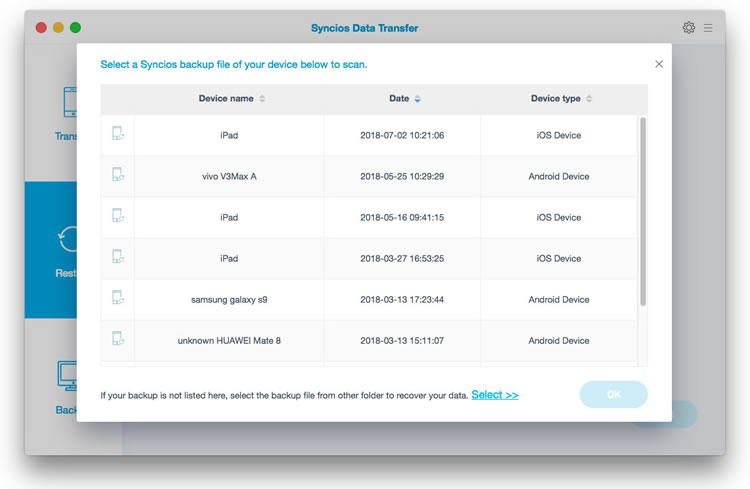Click Android Device in samsung galaxy s9 row

pyautogui.click(x=559, y=300)
